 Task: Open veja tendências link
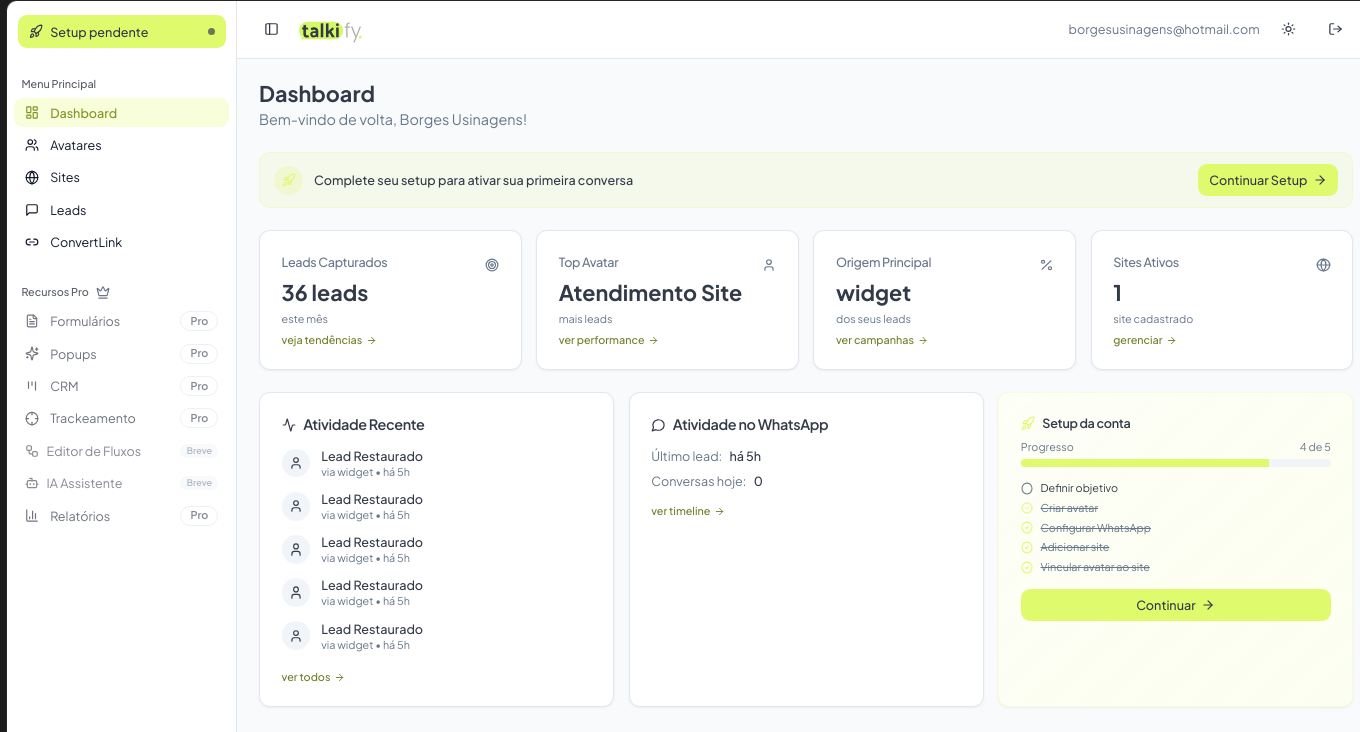point(329,340)
